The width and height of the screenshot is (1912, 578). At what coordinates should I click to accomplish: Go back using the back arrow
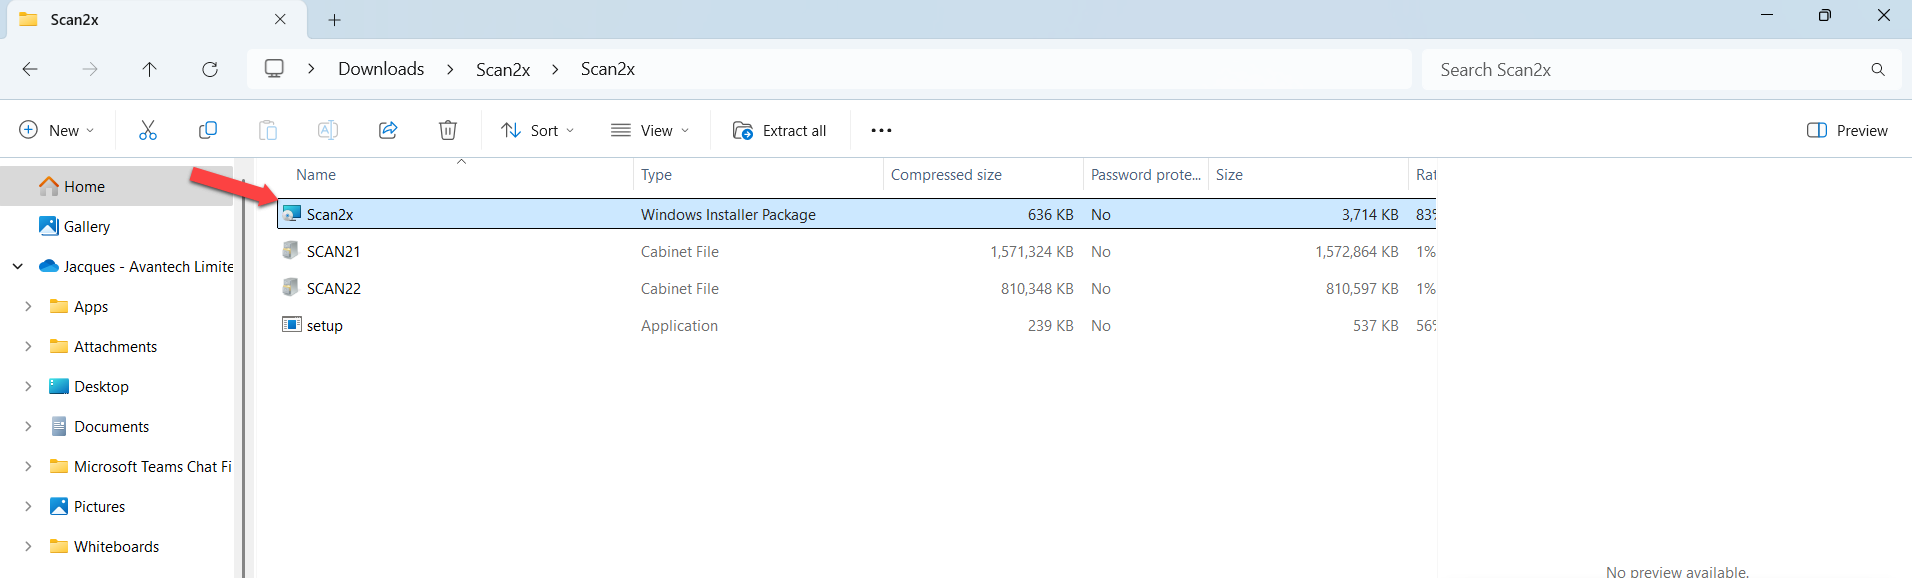30,69
